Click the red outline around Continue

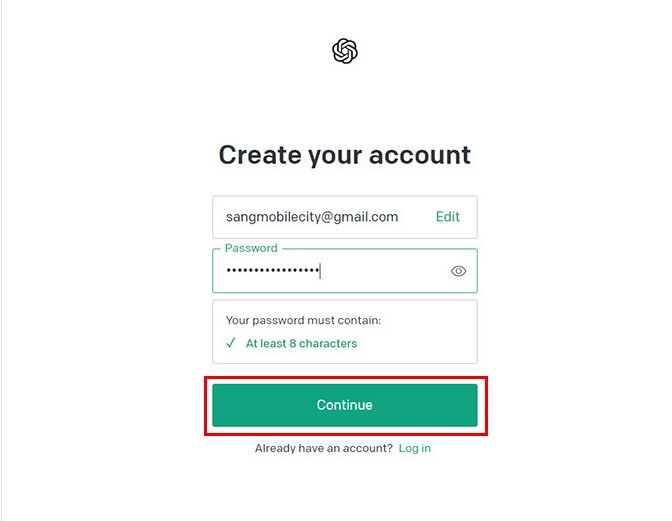point(346,378)
